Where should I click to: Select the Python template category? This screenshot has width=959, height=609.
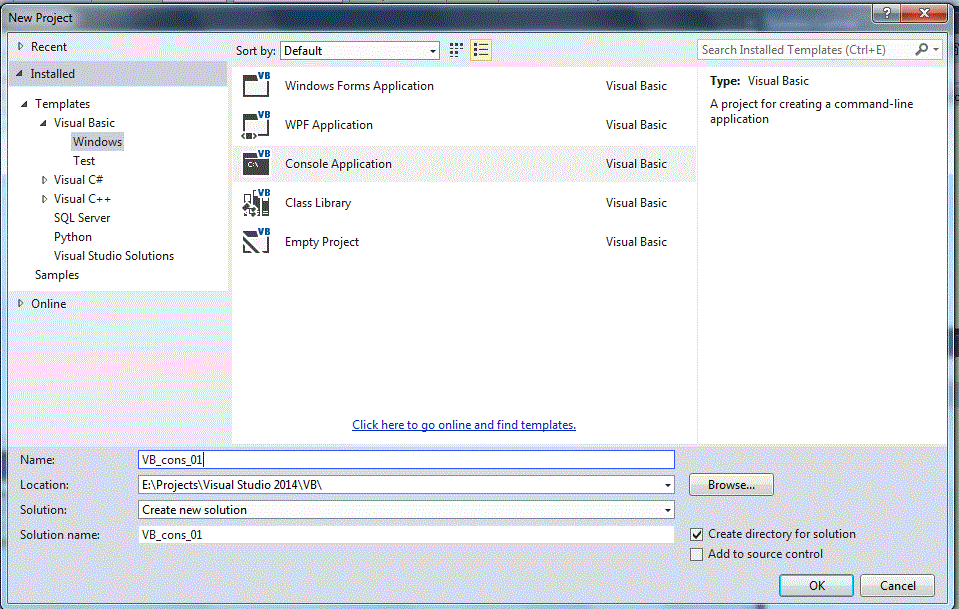coord(73,237)
